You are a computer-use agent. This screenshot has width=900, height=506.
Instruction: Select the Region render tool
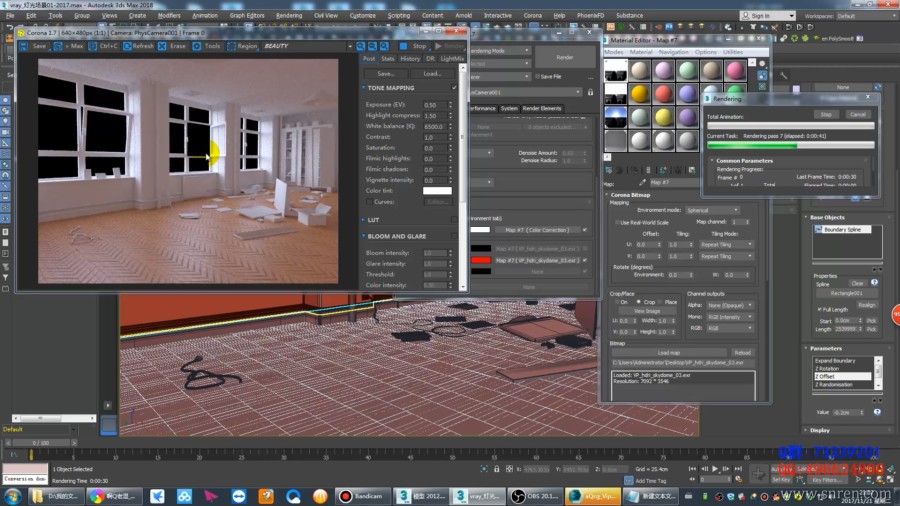click(242, 46)
